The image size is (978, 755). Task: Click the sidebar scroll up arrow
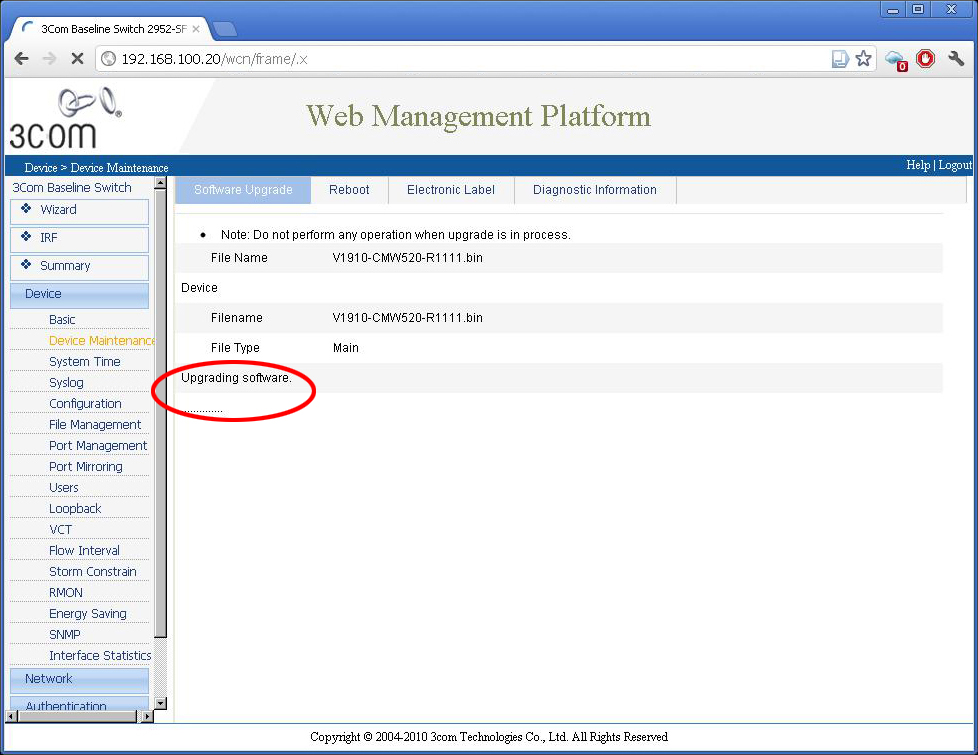click(160, 183)
